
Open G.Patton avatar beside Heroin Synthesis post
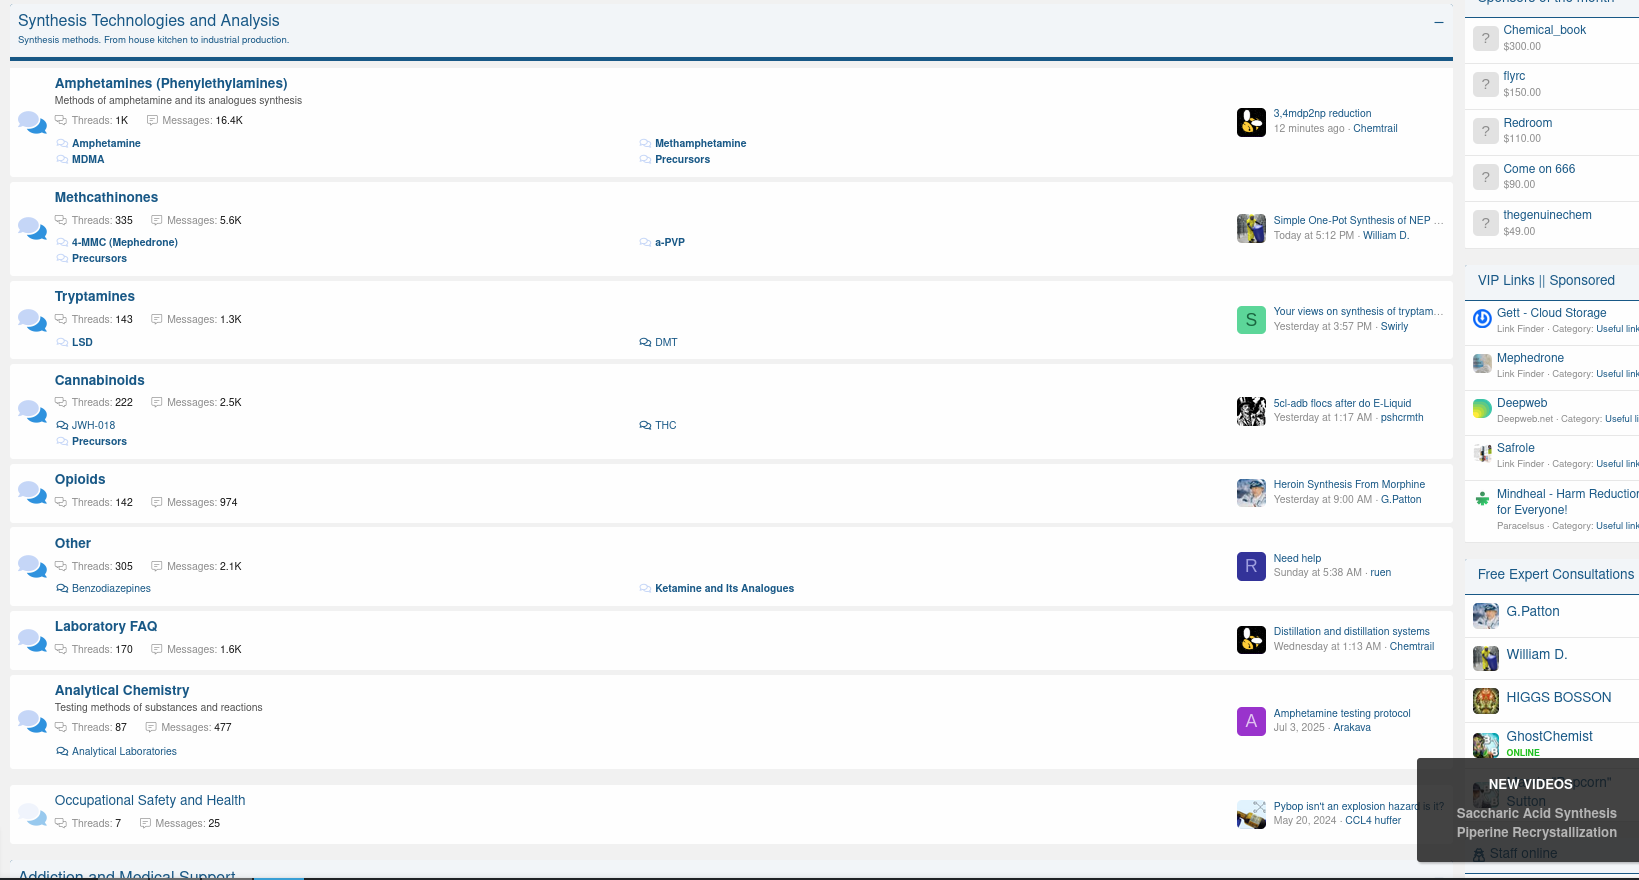tap(1251, 493)
